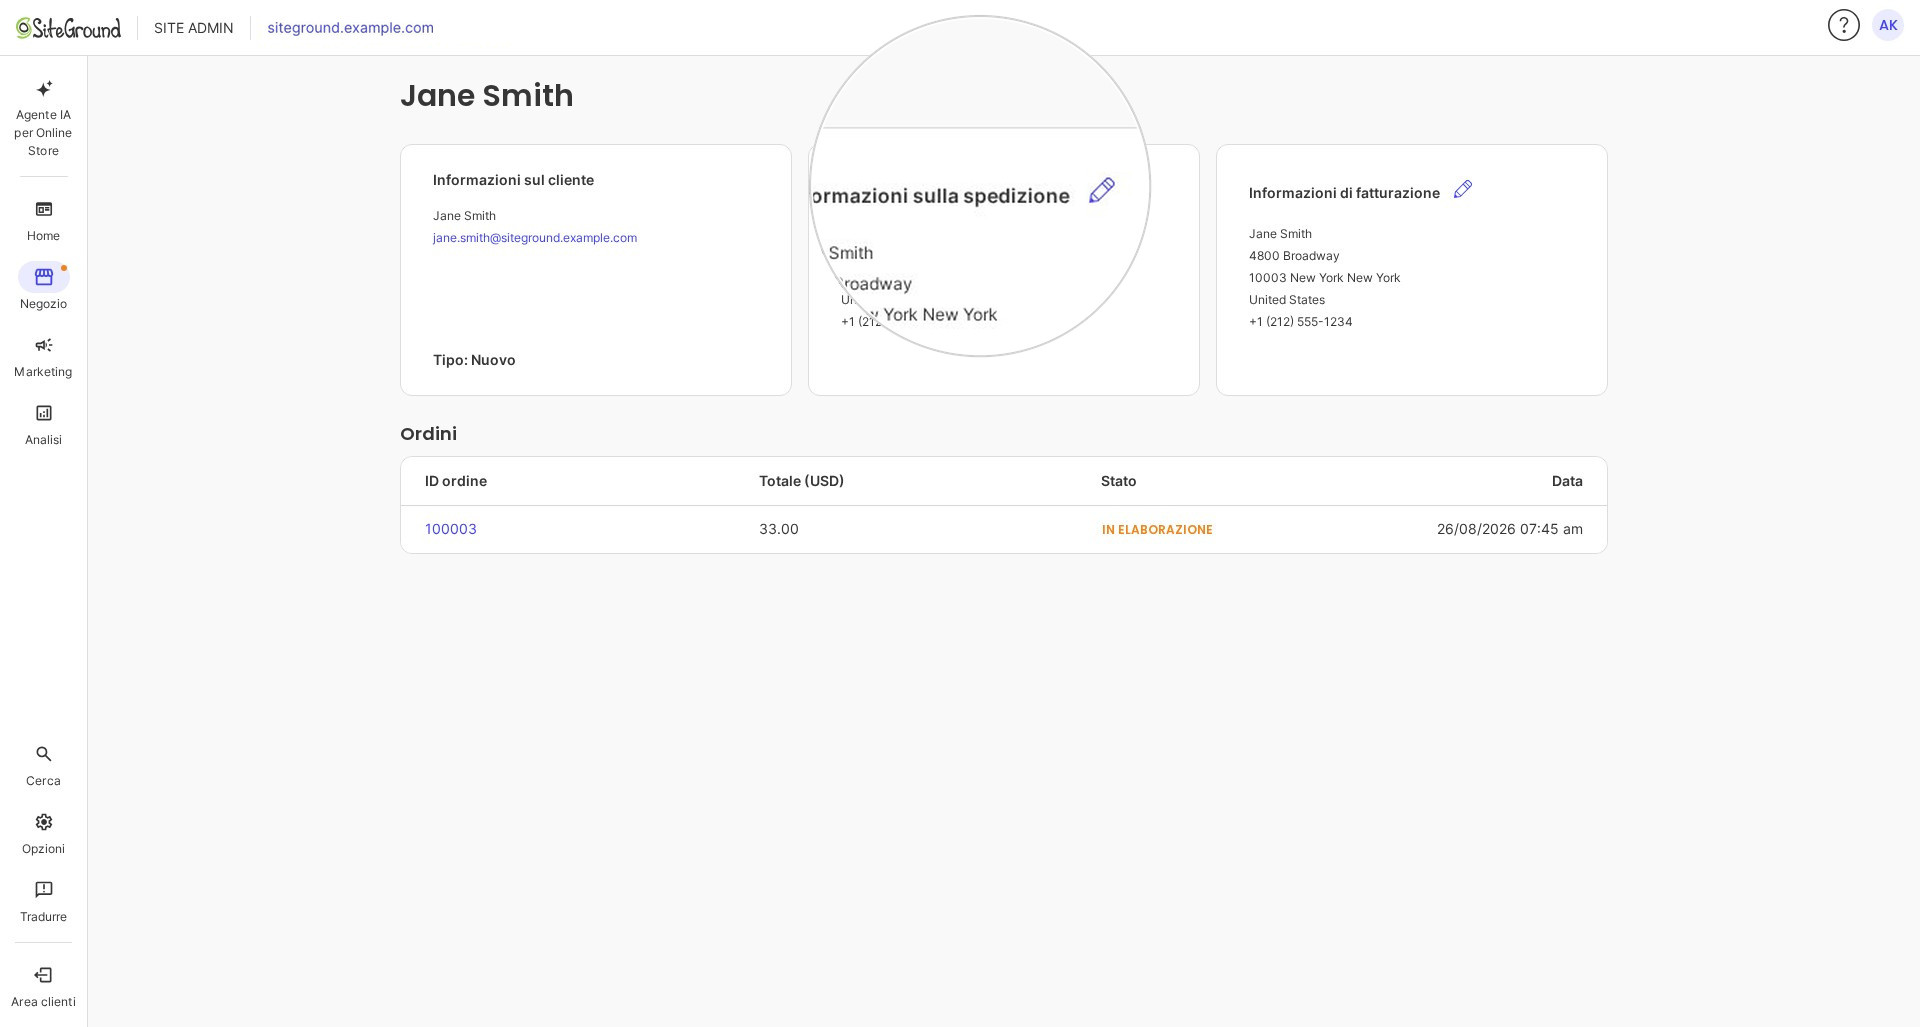This screenshot has width=1920, height=1027.
Task: Click the 26/08/2026 07:45 am date
Action: pos(1509,529)
